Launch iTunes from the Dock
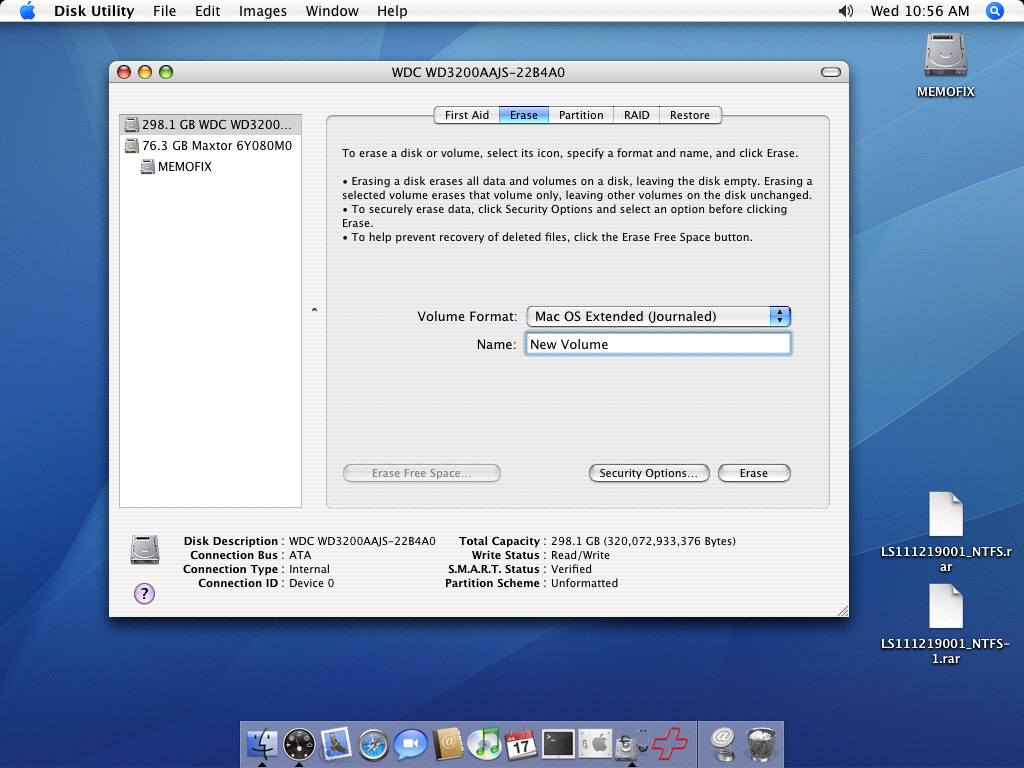This screenshot has width=1024, height=768. [485, 744]
